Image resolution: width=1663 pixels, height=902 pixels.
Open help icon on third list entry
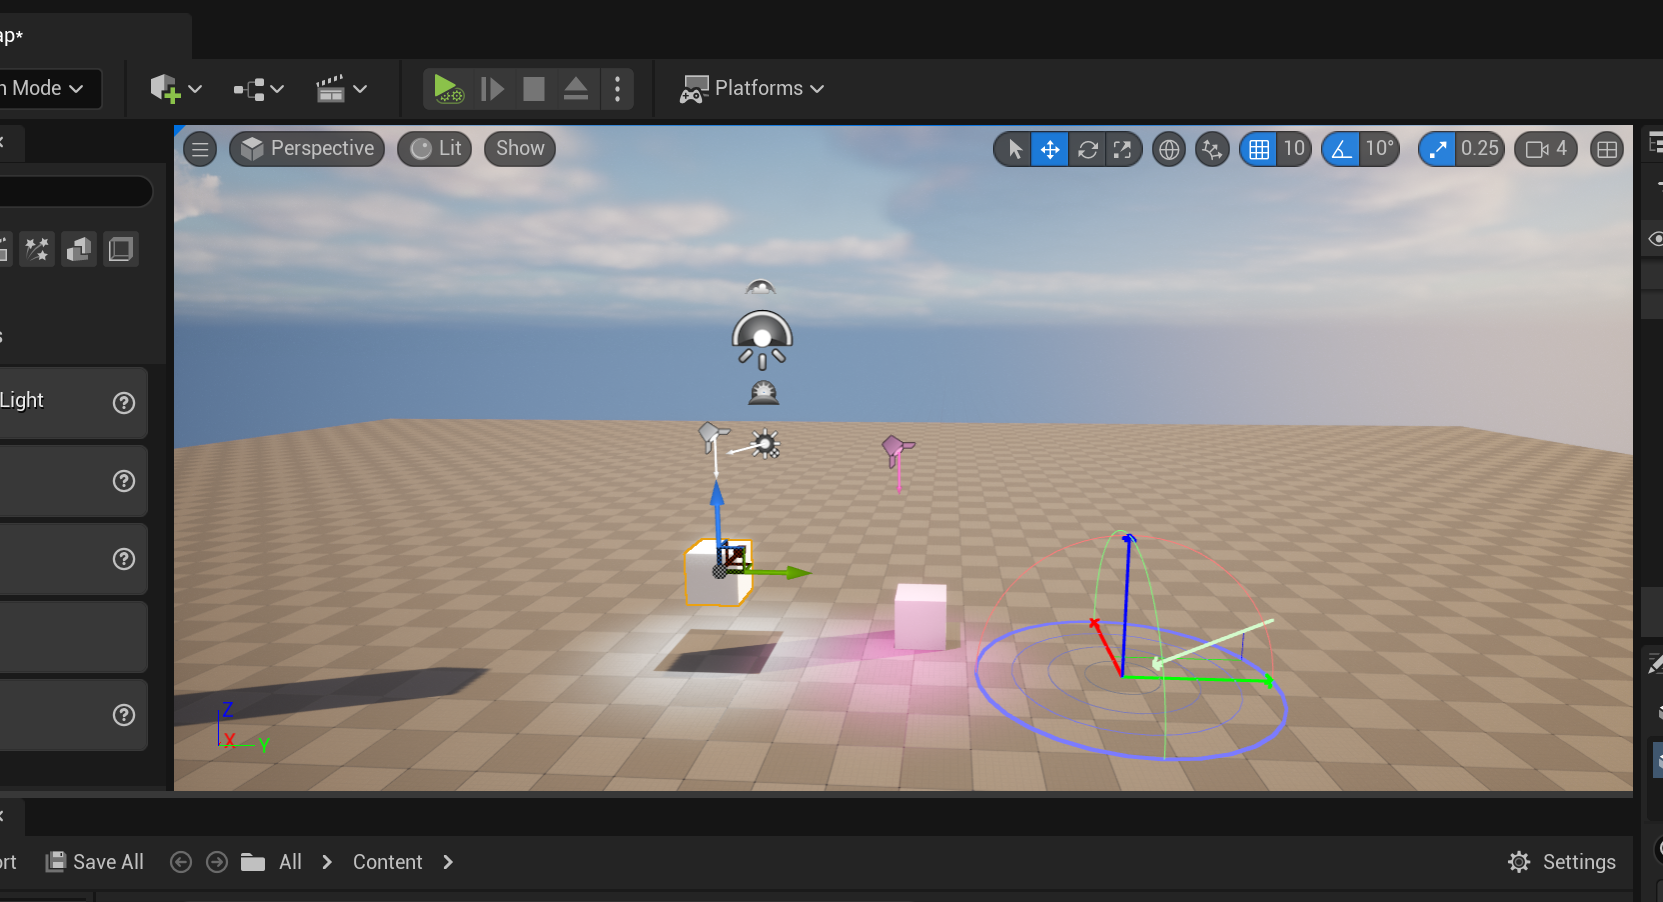point(124,559)
